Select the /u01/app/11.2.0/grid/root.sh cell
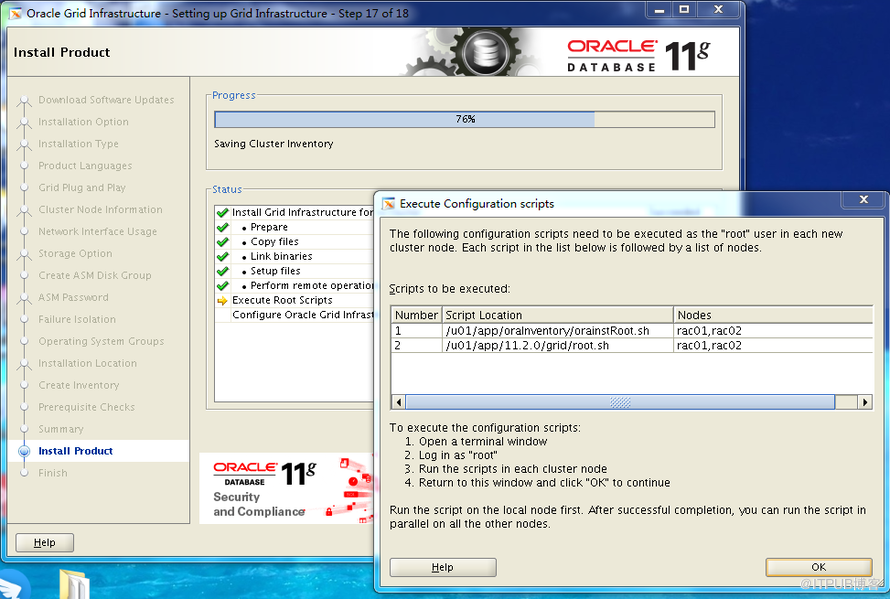 point(557,345)
